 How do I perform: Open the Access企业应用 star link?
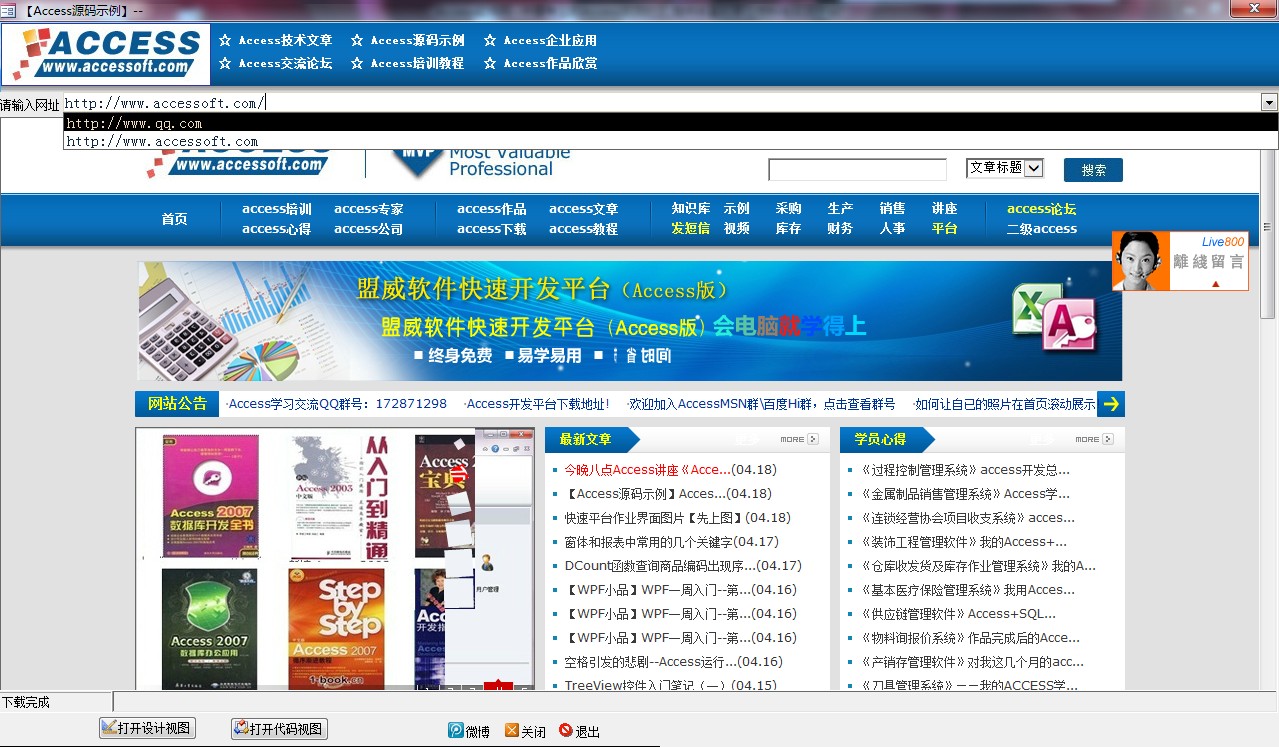point(540,41)
